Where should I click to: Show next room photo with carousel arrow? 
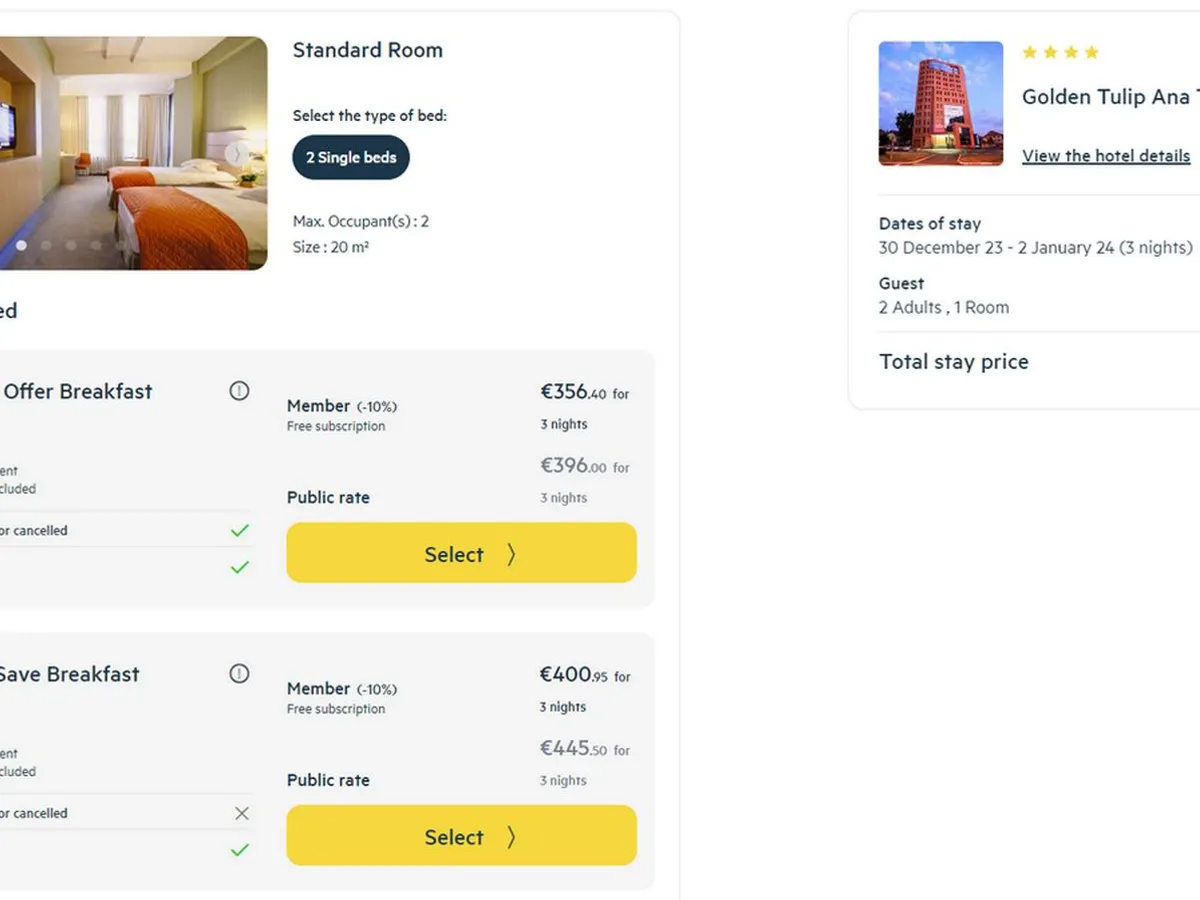(237, 154)
